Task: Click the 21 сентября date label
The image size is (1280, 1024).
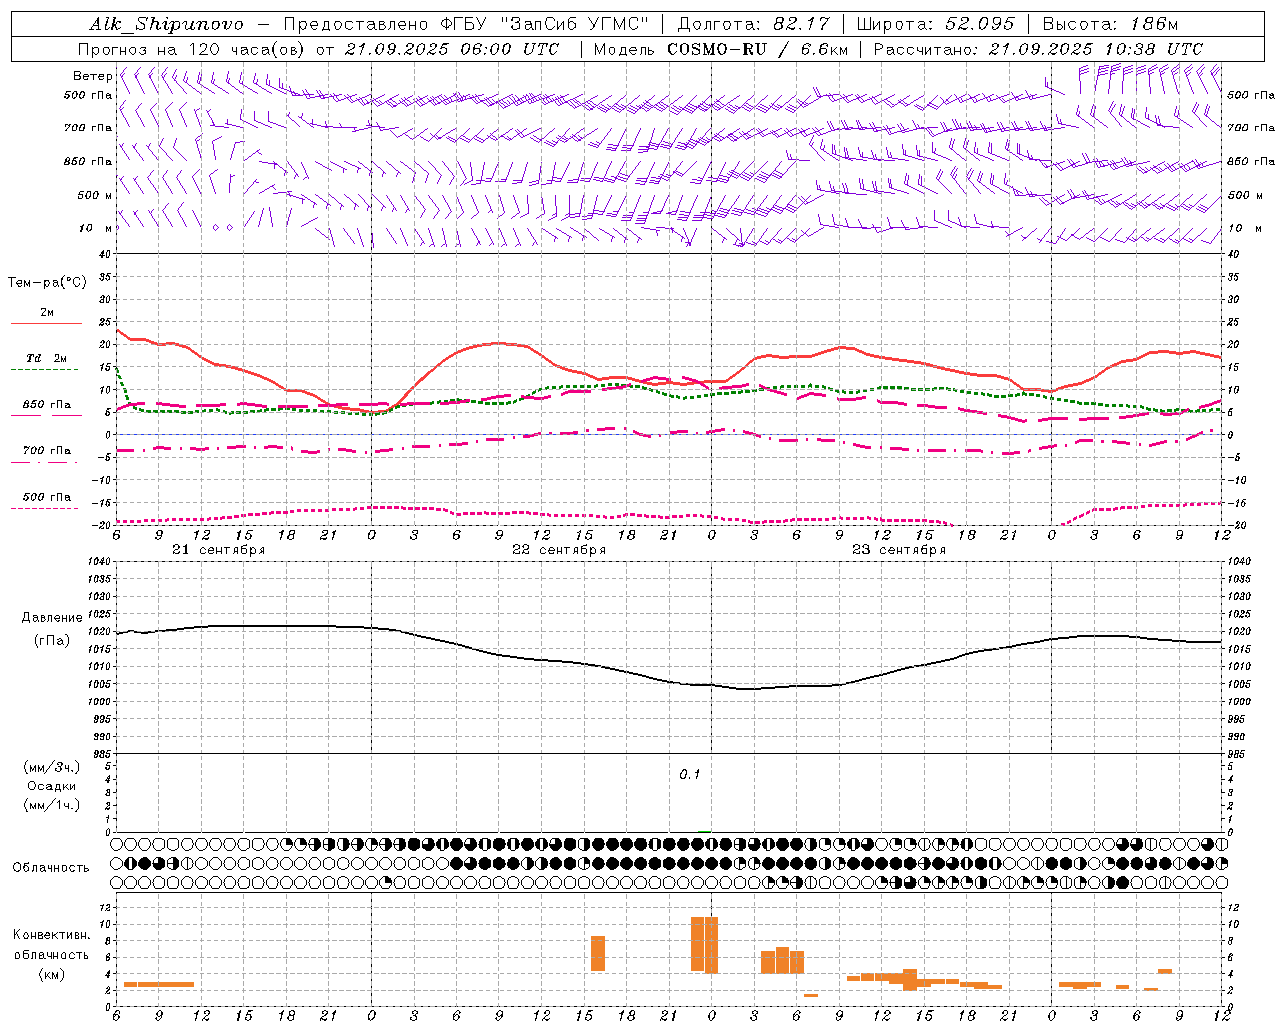Action: 218,550
